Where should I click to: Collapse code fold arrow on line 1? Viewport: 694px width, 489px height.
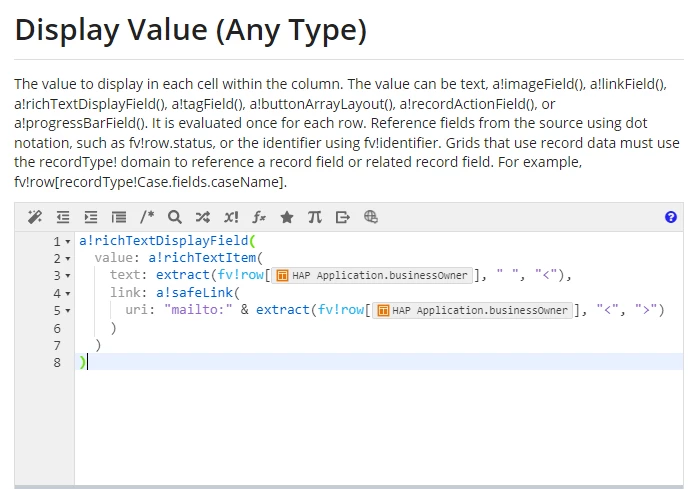68,242
